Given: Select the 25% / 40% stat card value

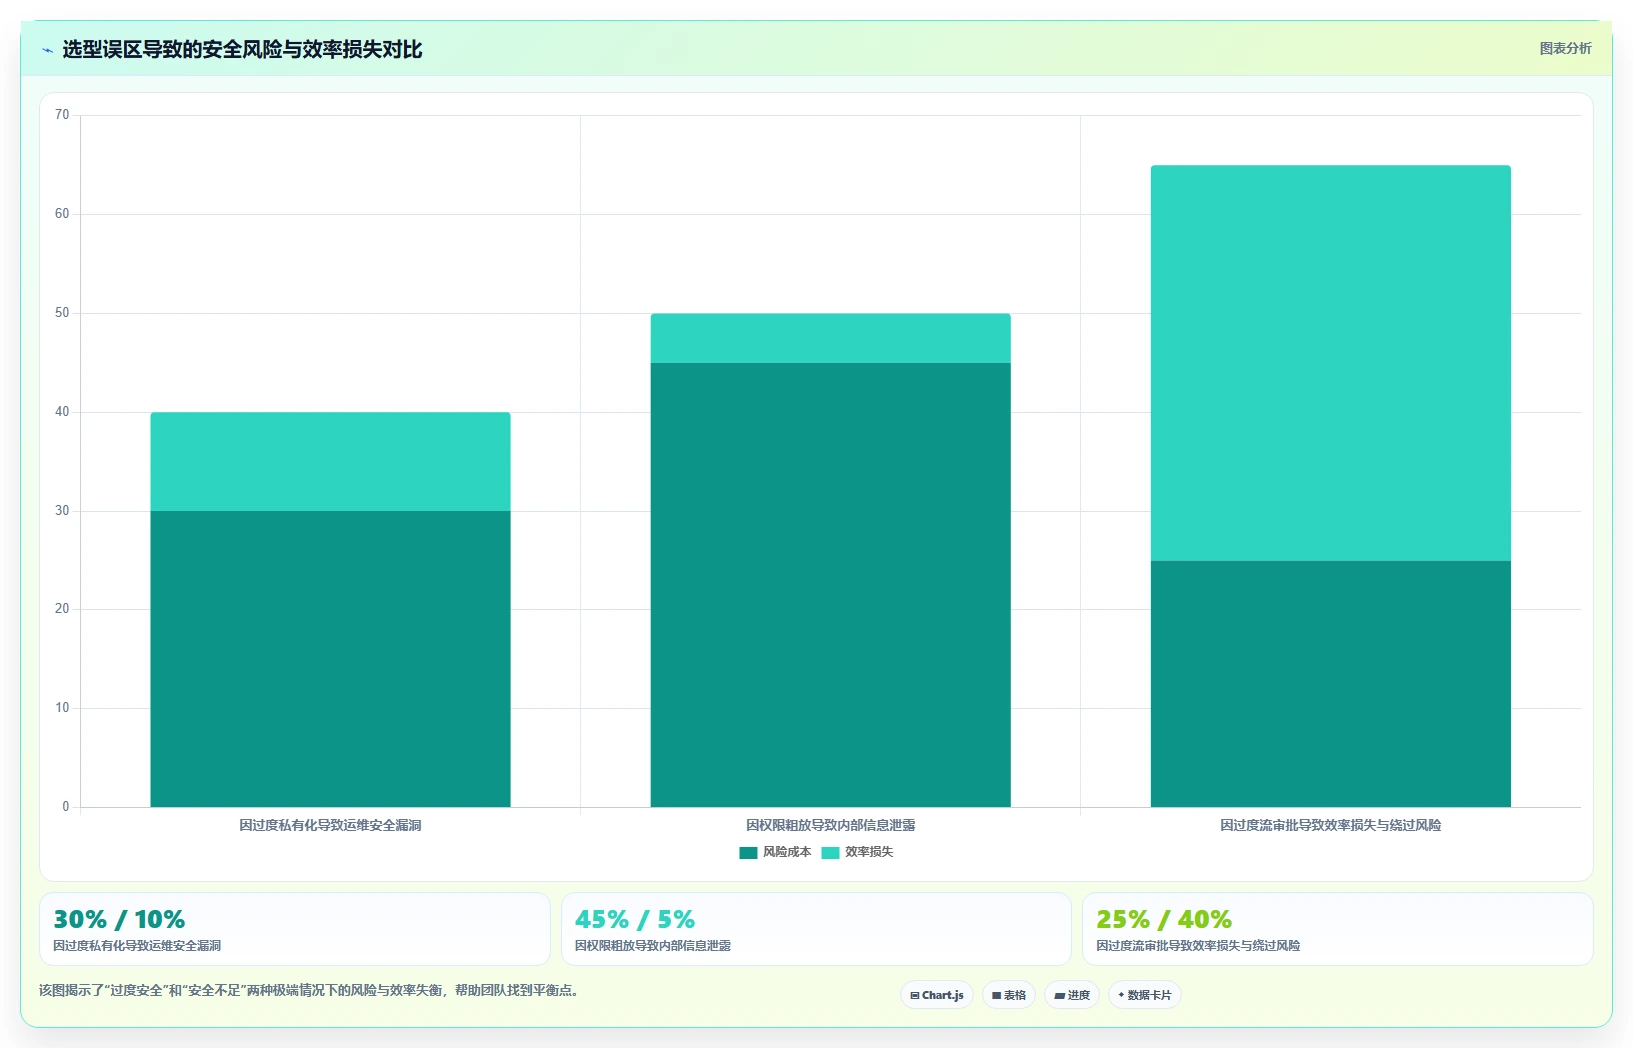Looking at the screenshot, I should pyautogui.click(x=1164, y=919).
